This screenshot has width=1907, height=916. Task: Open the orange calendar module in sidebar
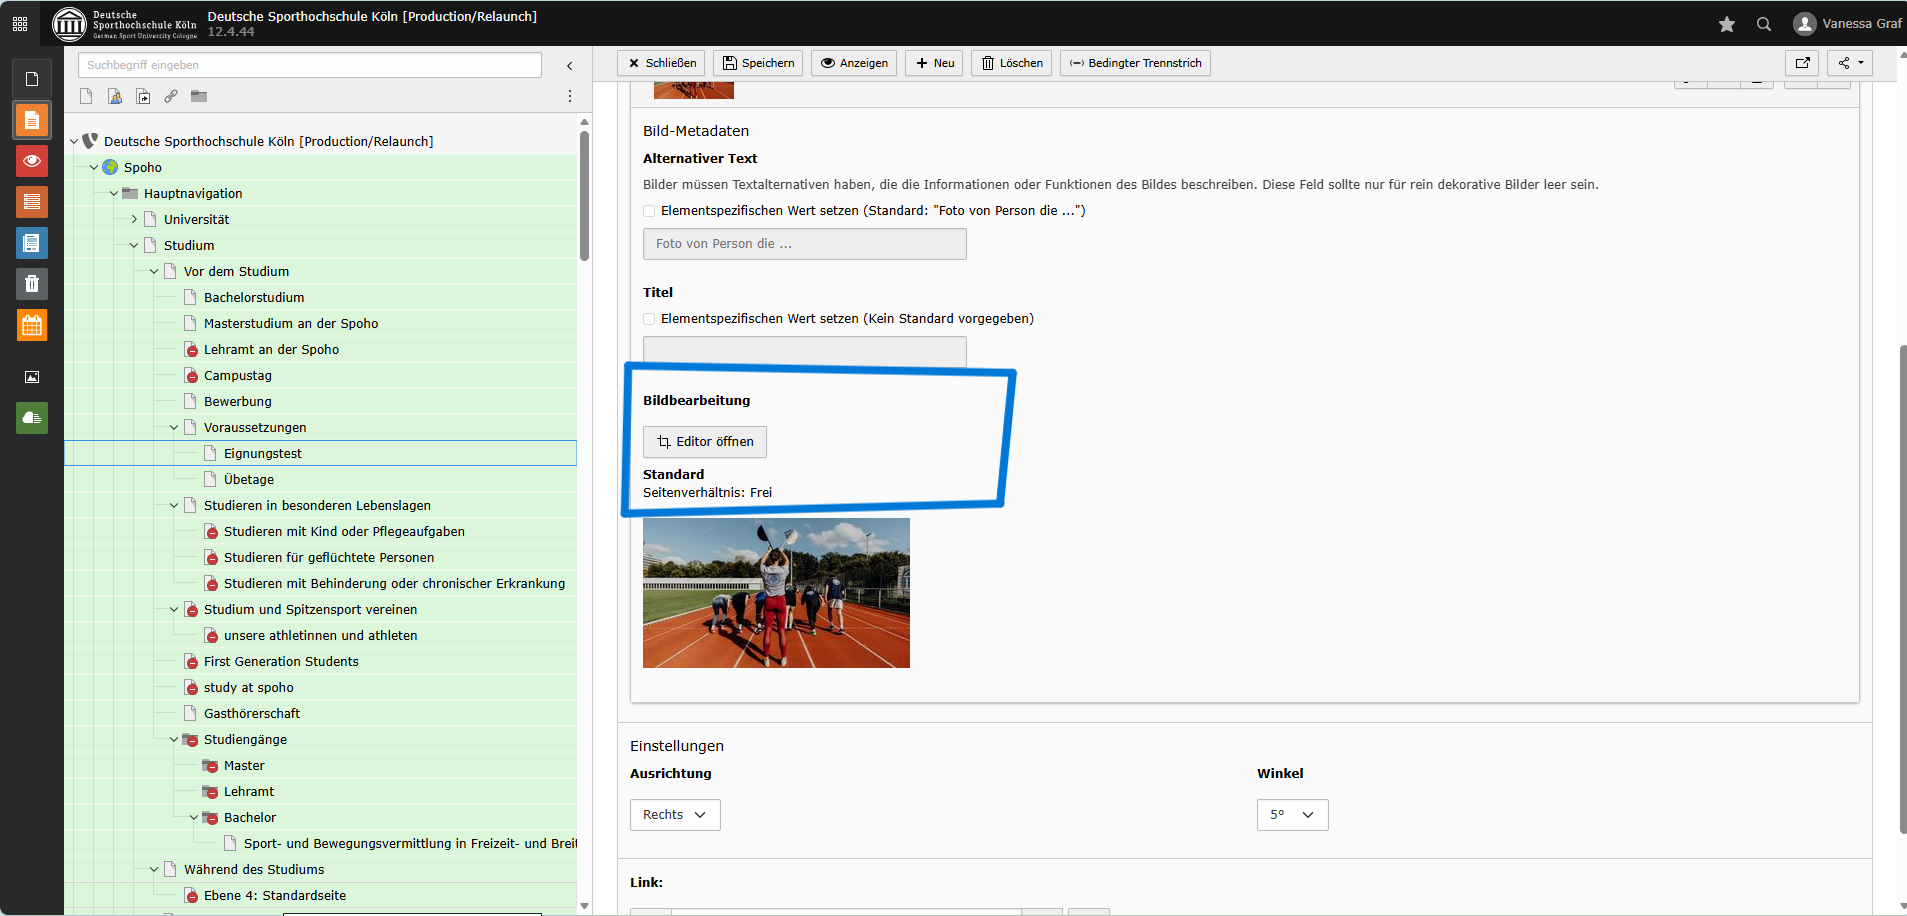[x=32, y=325]
